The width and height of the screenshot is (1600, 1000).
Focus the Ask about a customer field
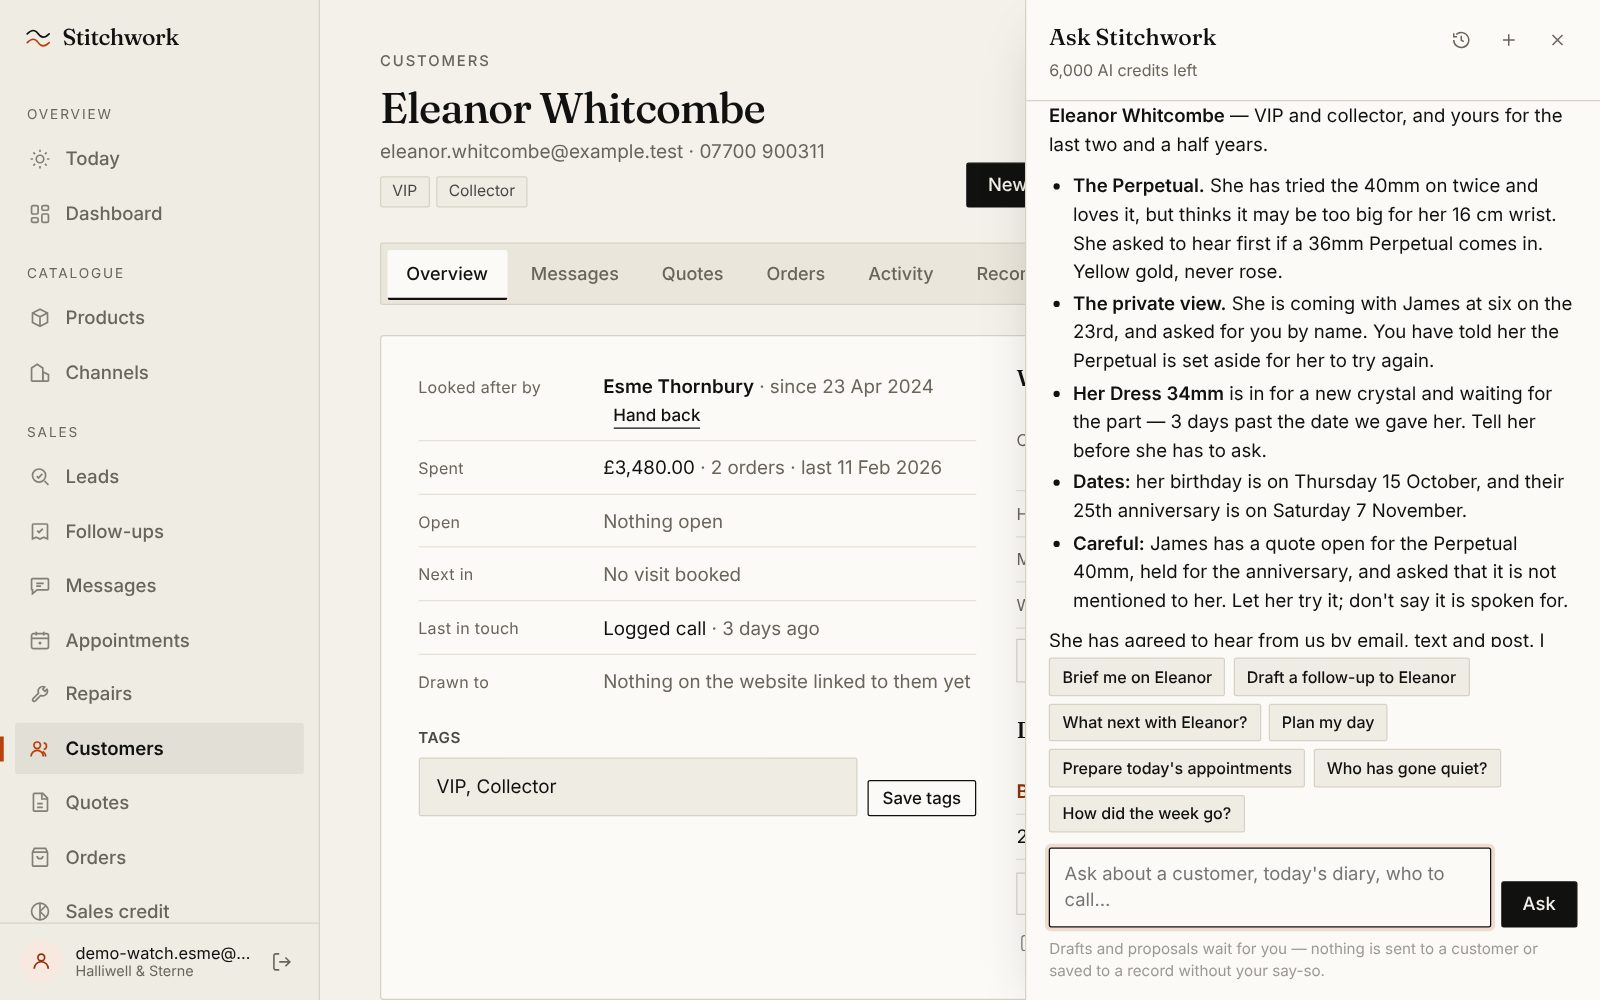1269,887
